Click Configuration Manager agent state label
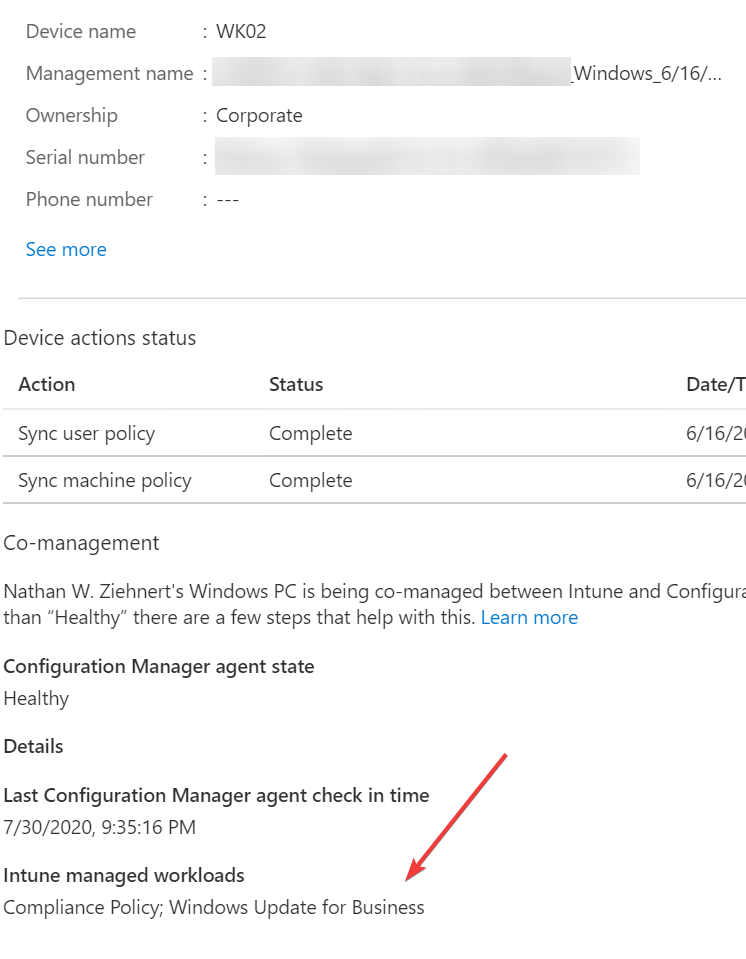The height and width of the screenshot is (959, 746). tap(159, 666)
